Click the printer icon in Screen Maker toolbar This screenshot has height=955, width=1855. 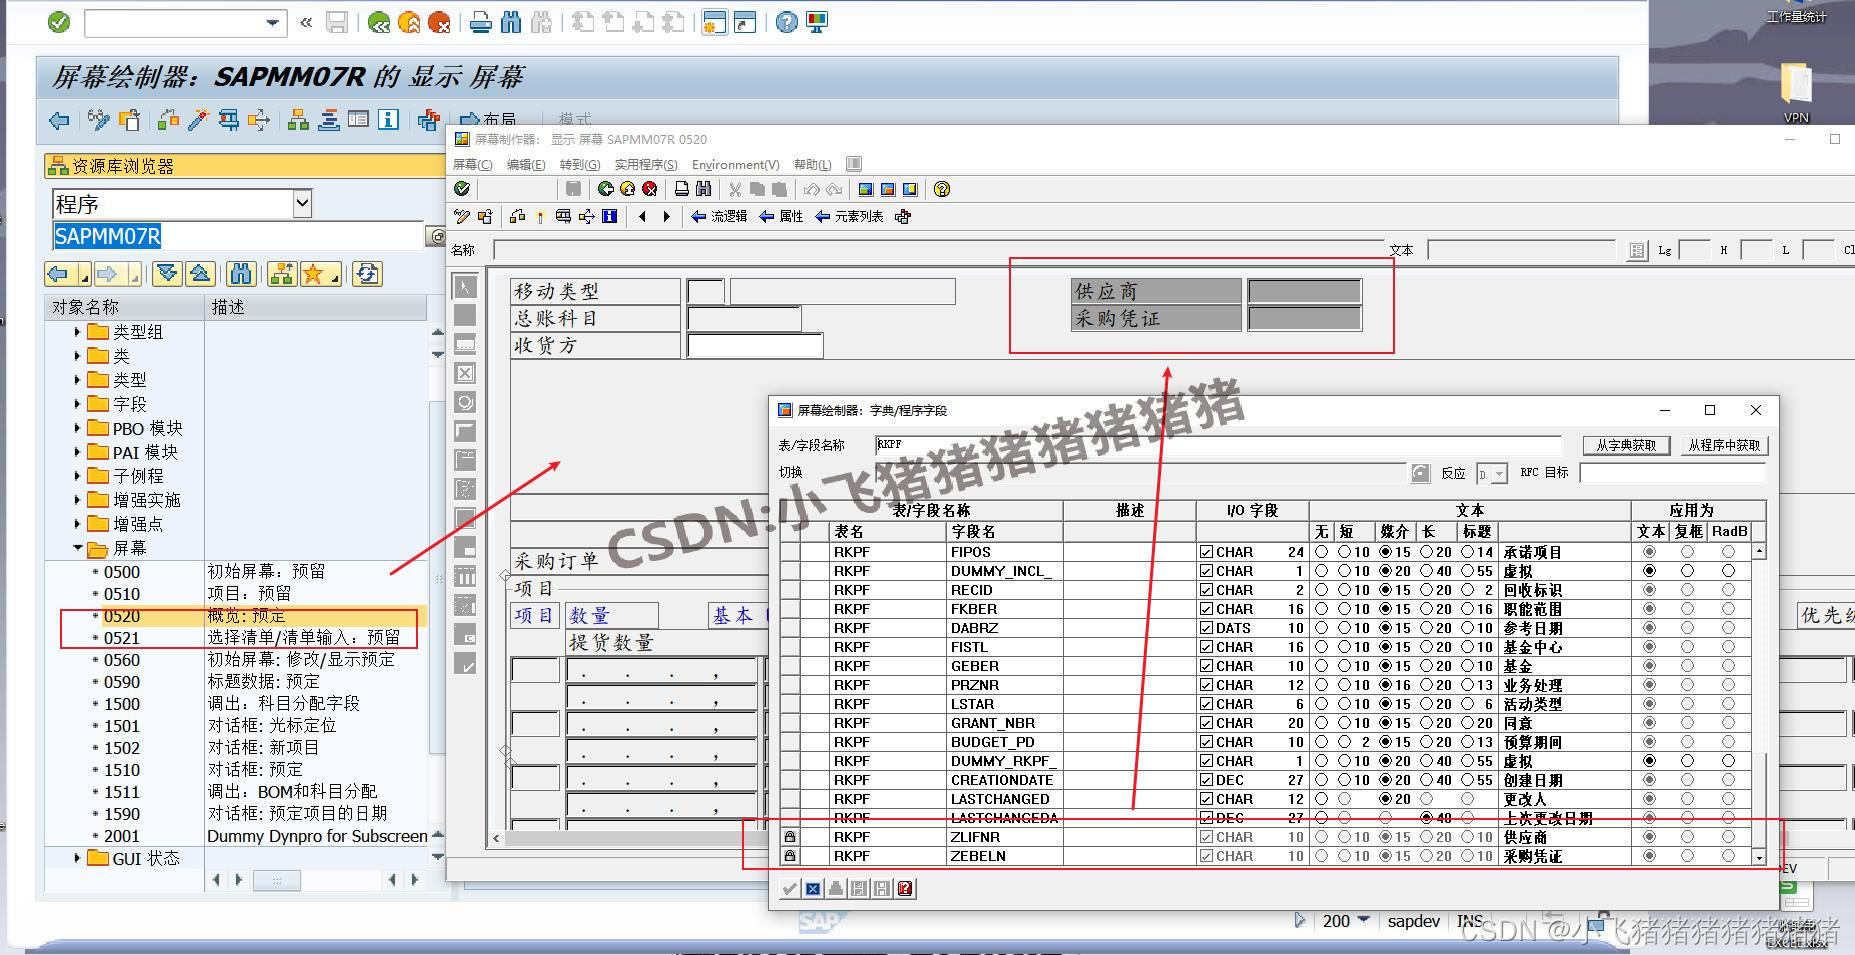[682, 189]
